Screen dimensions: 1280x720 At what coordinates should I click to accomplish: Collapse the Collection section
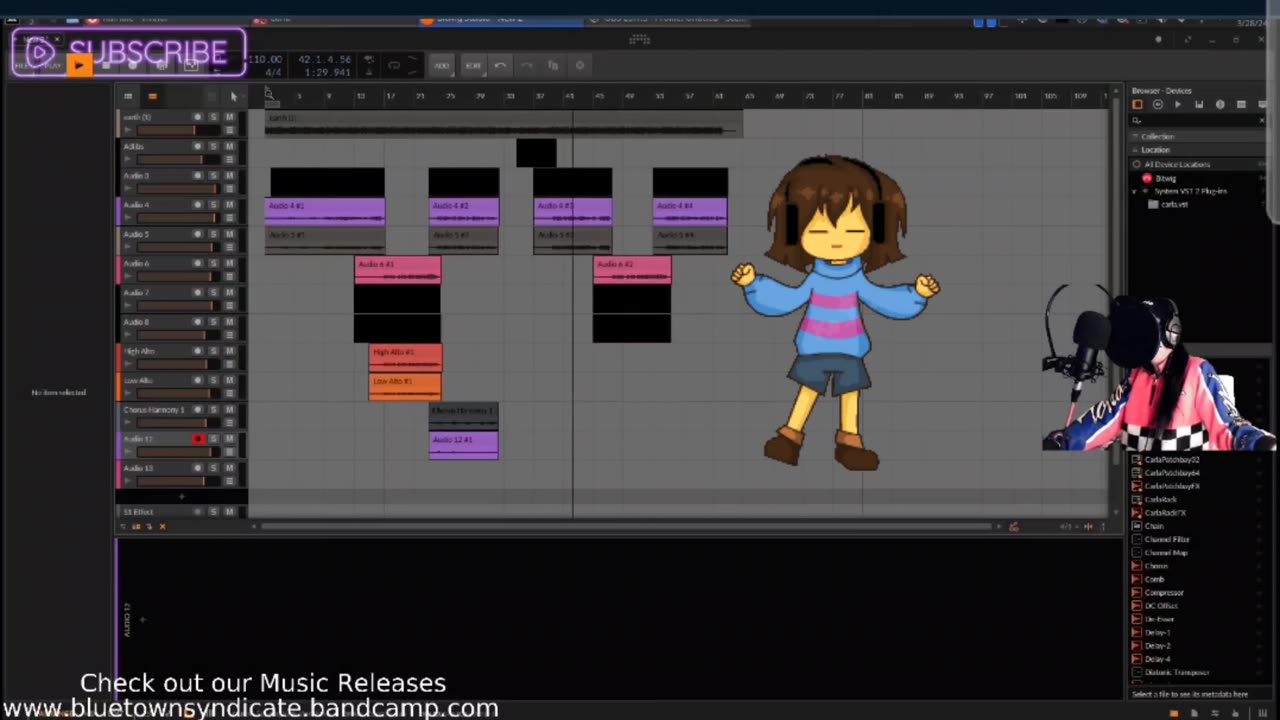pyautogui.click(x=1157, y=136)
